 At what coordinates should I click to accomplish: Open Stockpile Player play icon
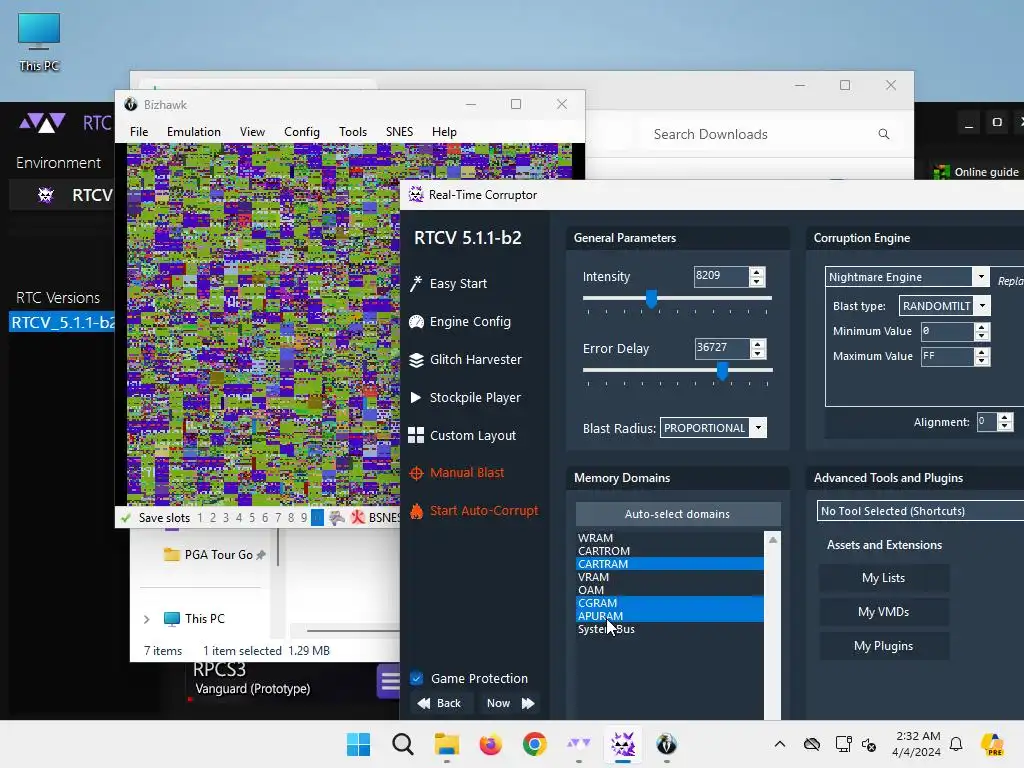click(x=415, y=397)
